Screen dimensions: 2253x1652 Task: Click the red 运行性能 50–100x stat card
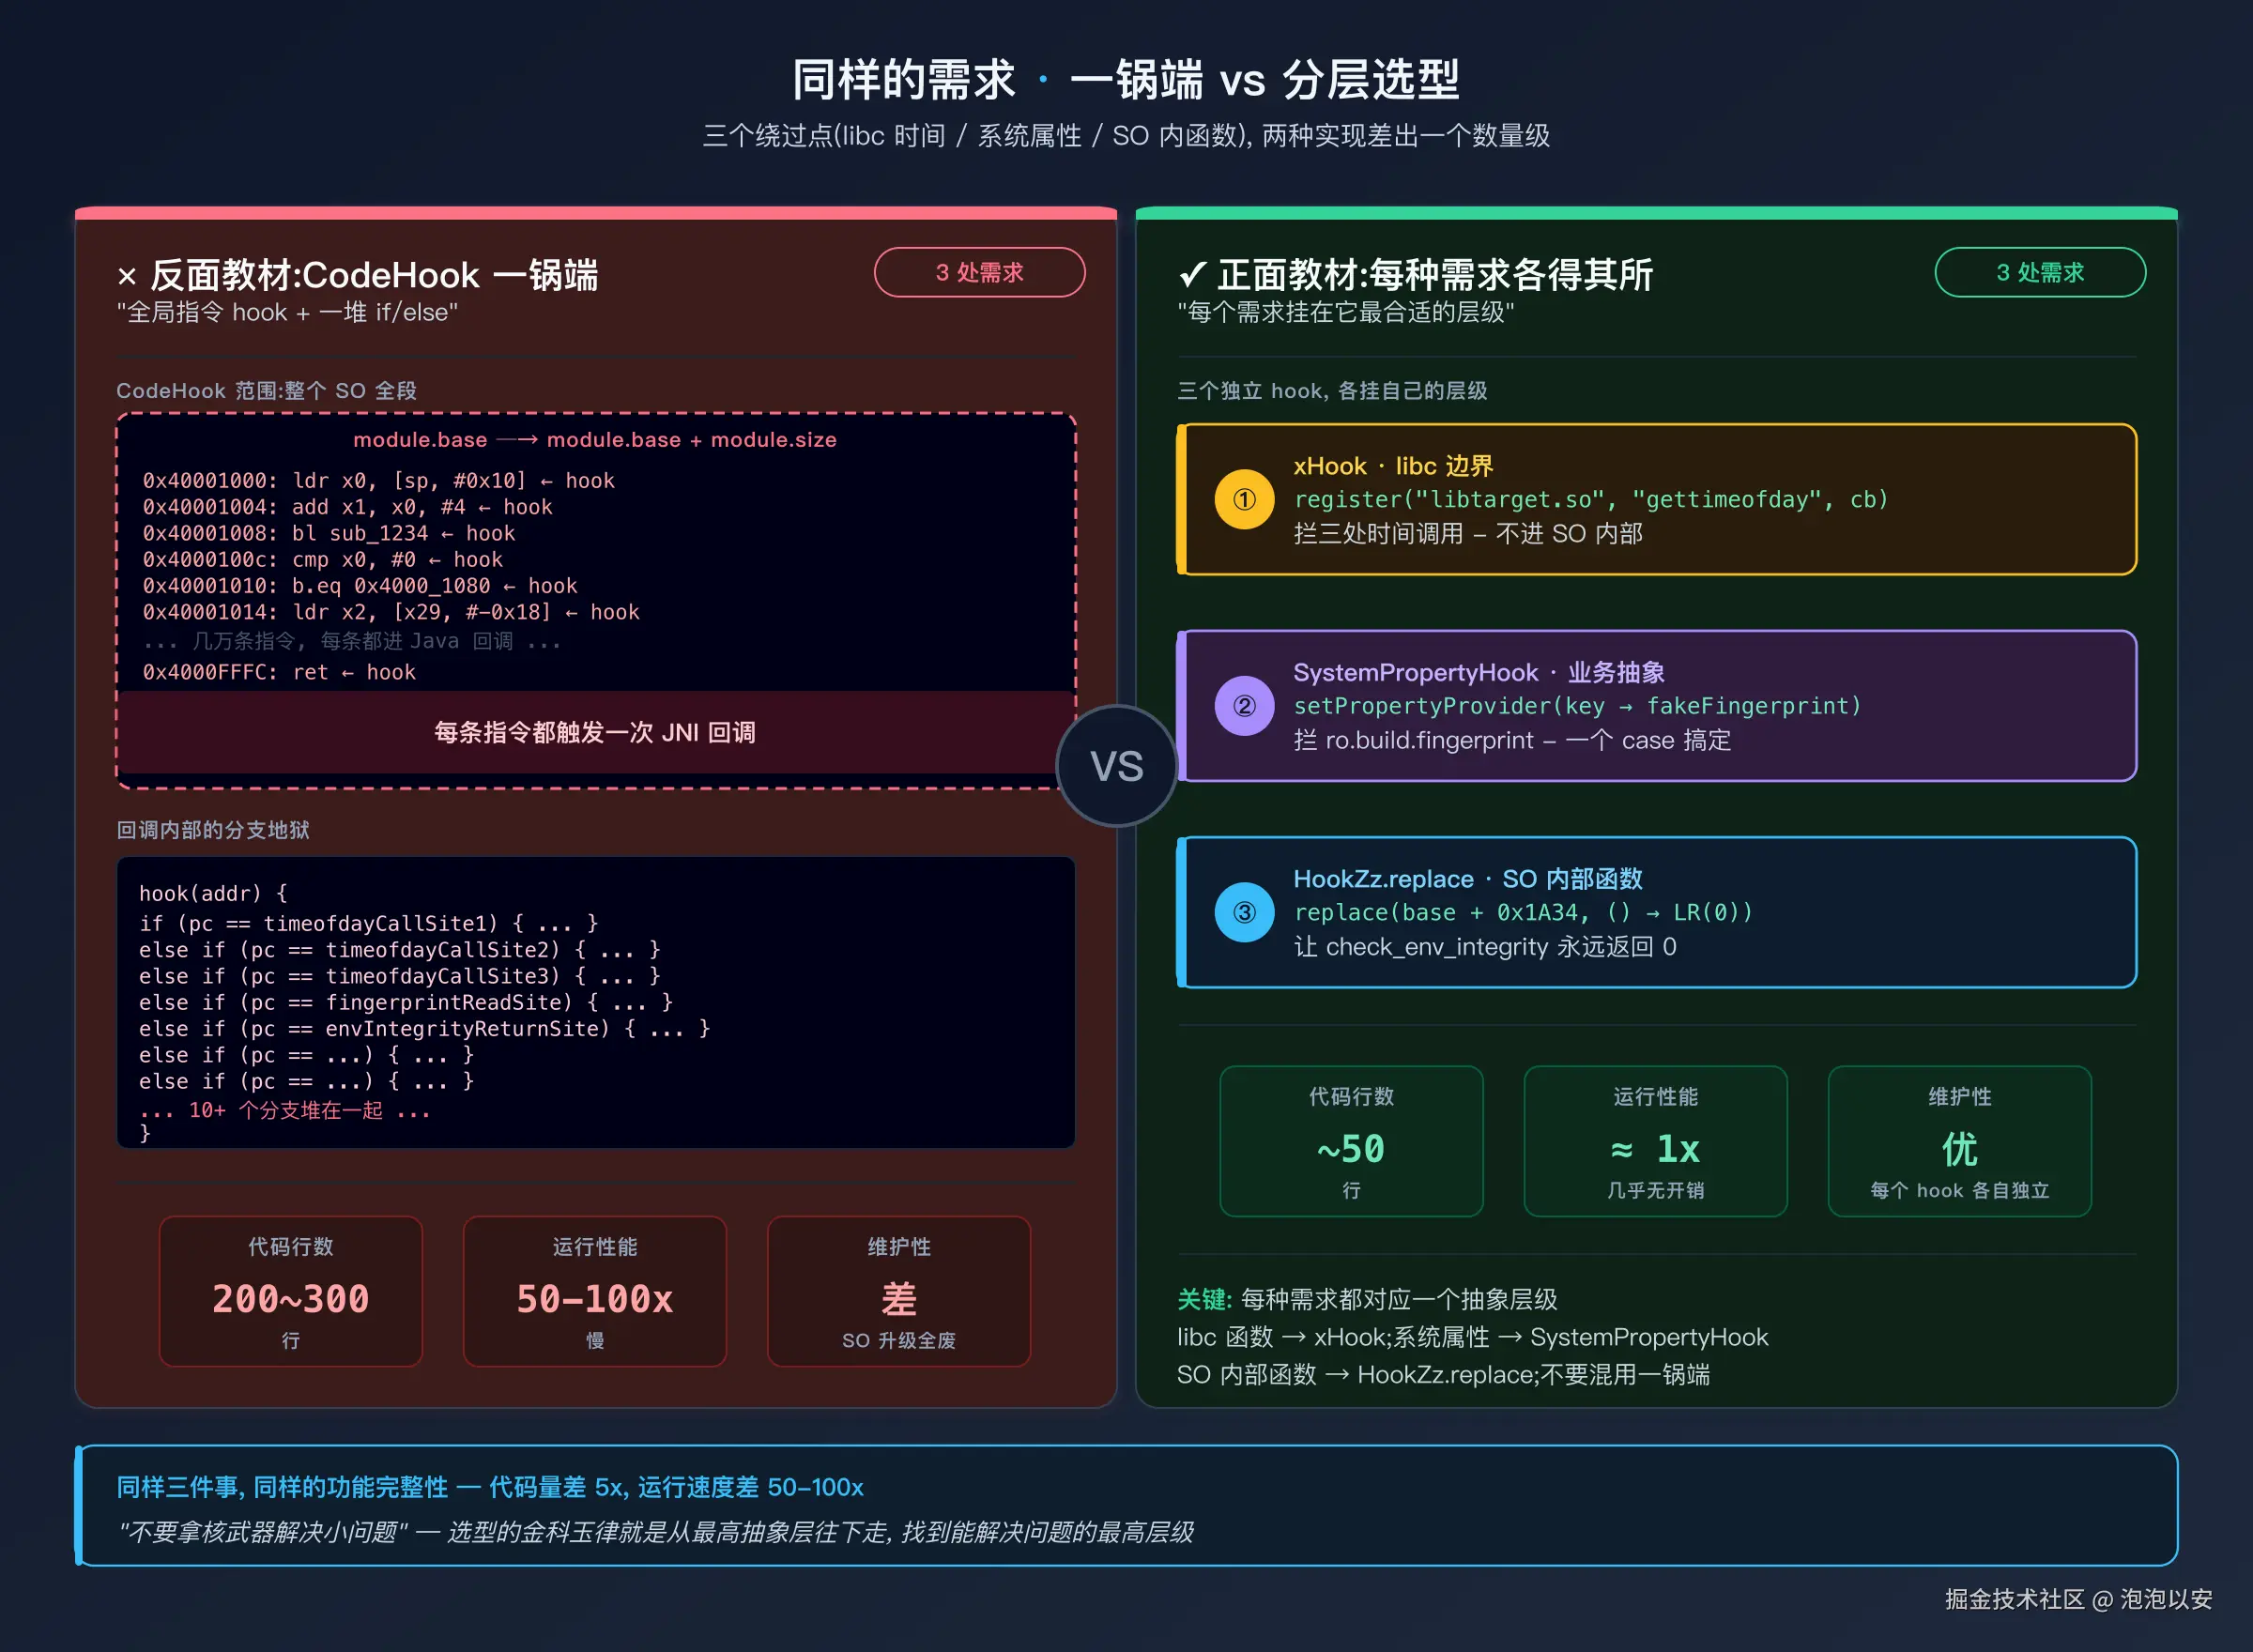point(595,1291)
